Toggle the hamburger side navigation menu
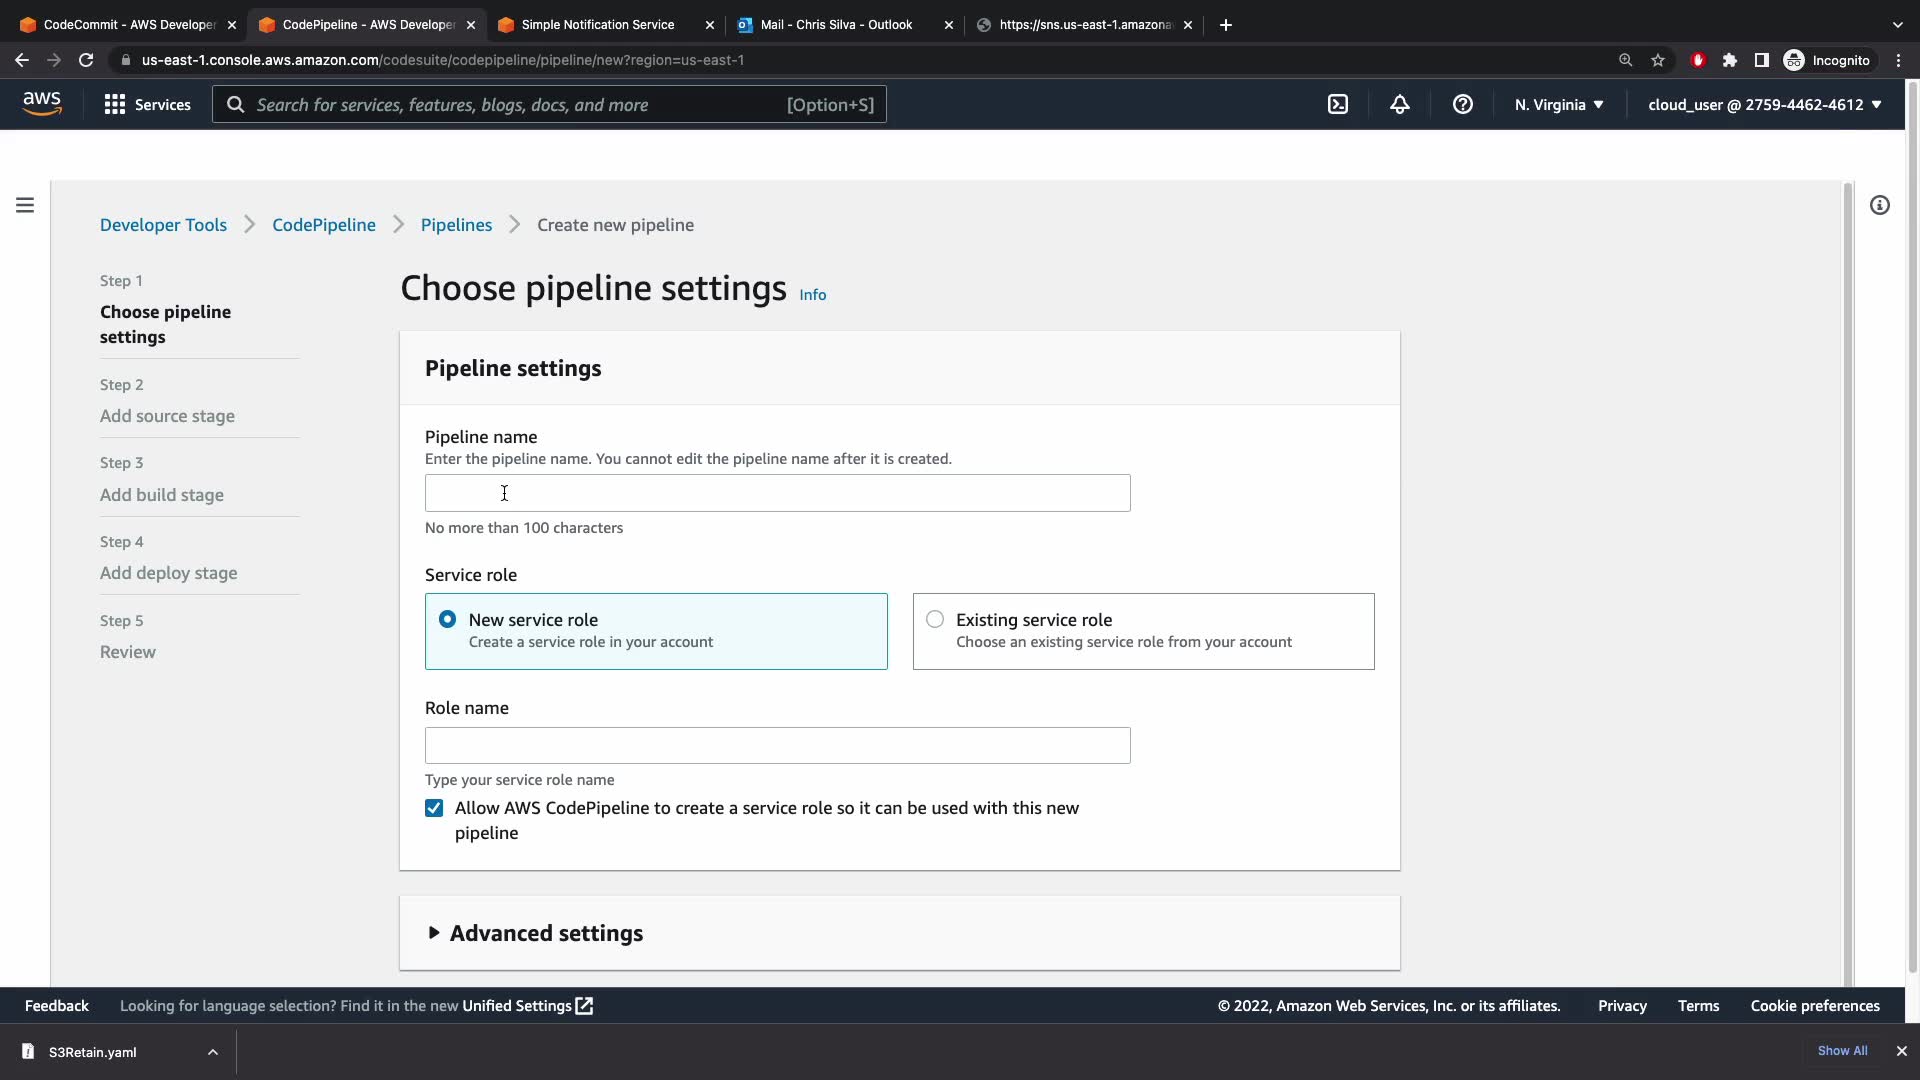 pyautogui.click(x=25, y=205)
